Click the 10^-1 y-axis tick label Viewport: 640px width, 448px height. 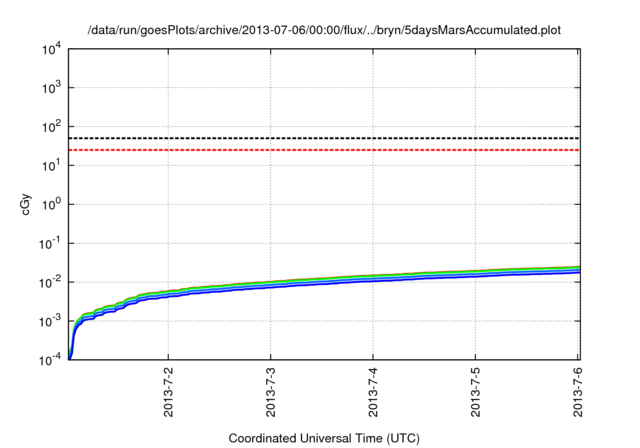tap(50, 244)
